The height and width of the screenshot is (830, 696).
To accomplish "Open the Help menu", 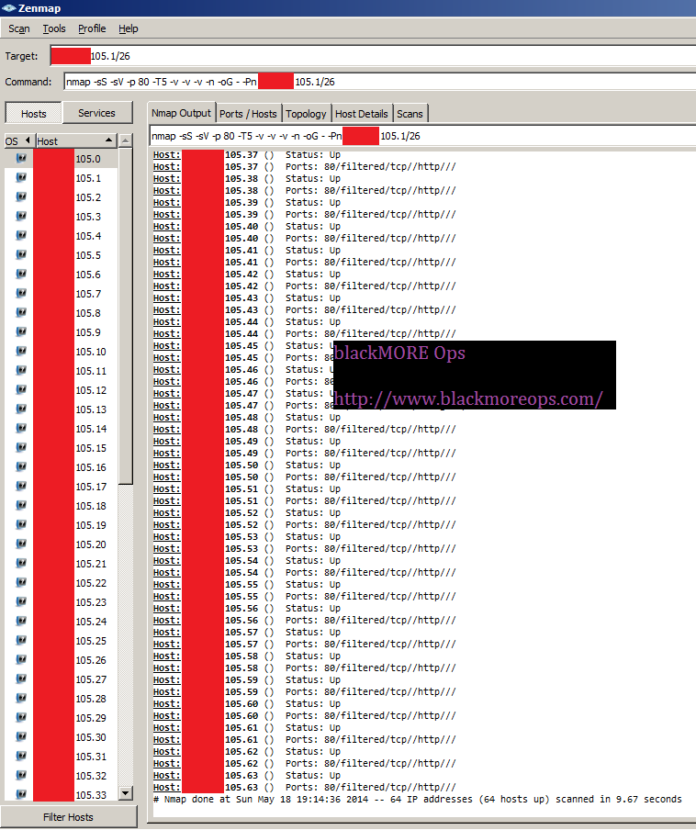I will point(128,29).
